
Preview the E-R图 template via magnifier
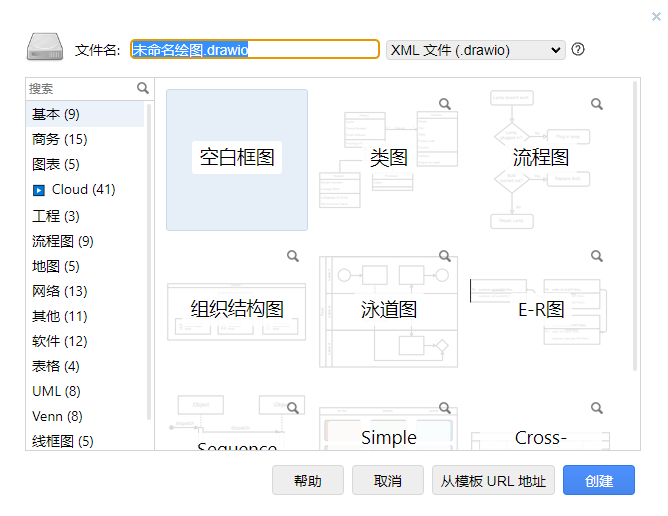click(x=597, y=256)
